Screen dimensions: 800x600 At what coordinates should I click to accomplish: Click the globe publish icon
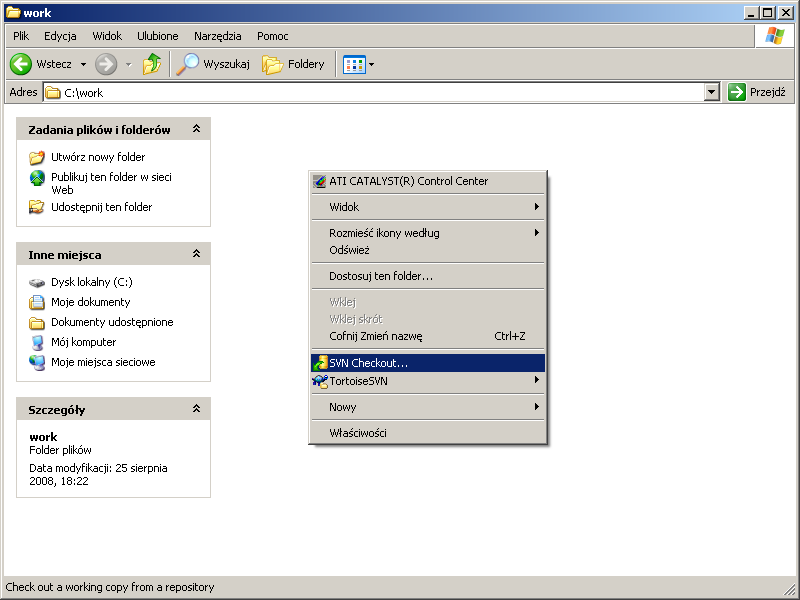37,178
